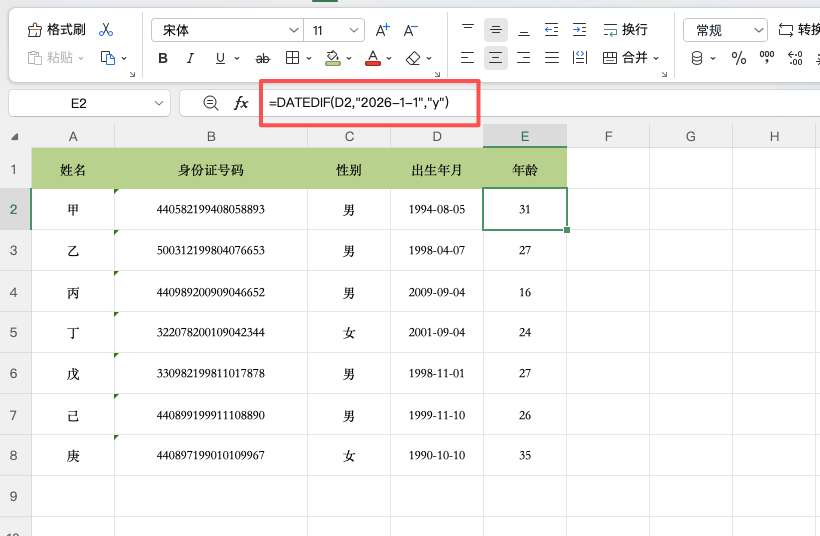Select column A header
Image resolution: width=820 pixels, height=536 pixels.
[73, 136]
